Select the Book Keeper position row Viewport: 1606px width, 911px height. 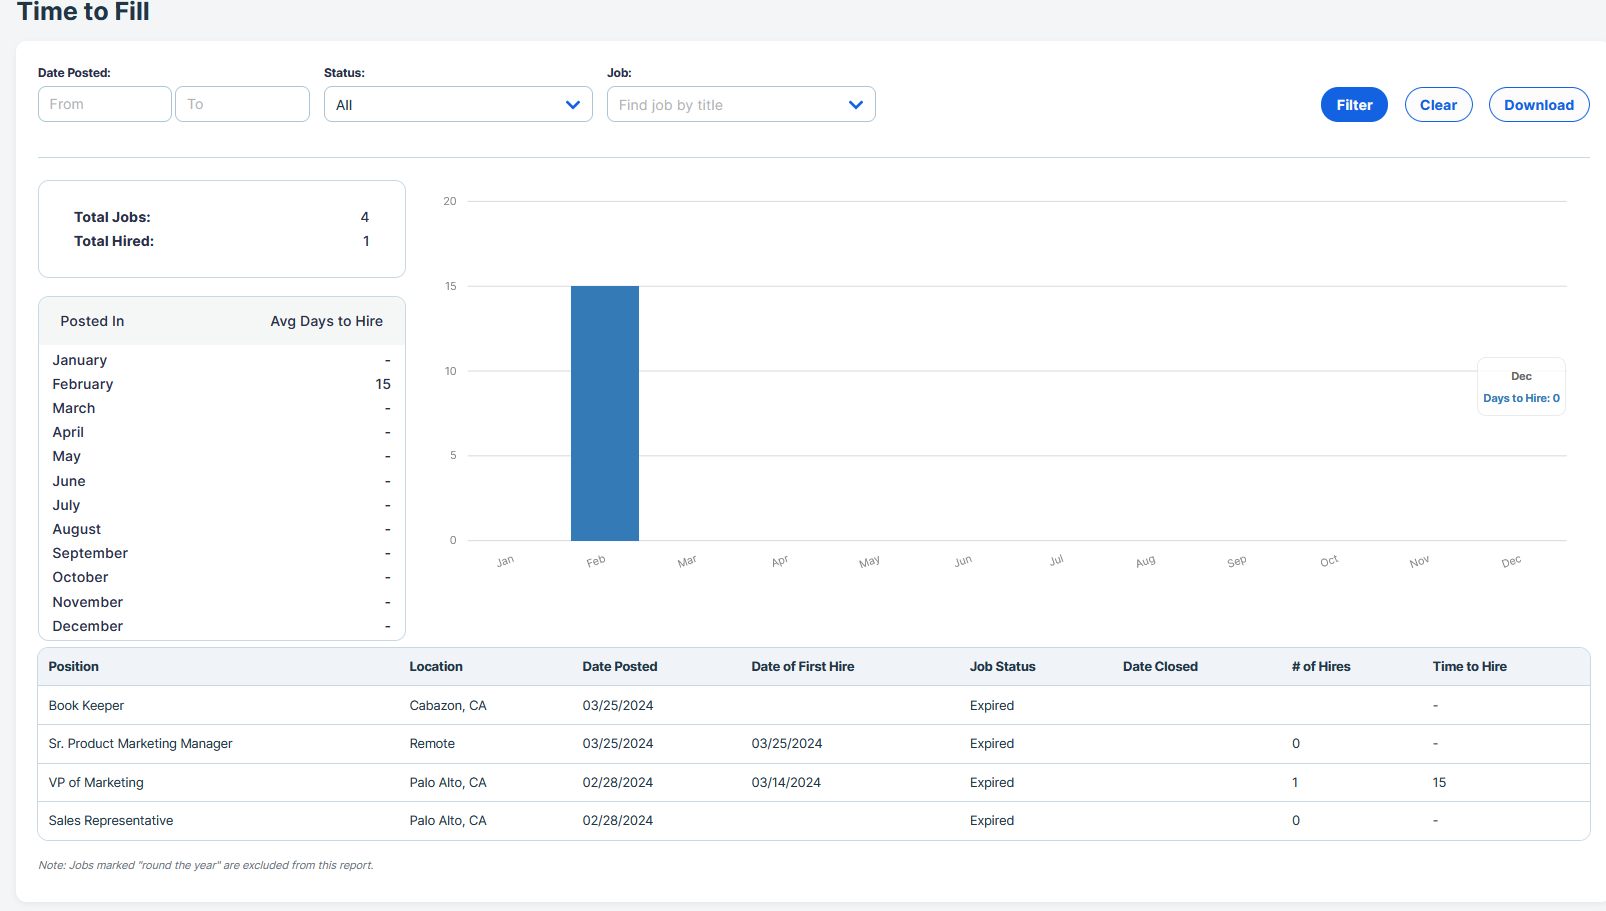(x=86, y=706)
